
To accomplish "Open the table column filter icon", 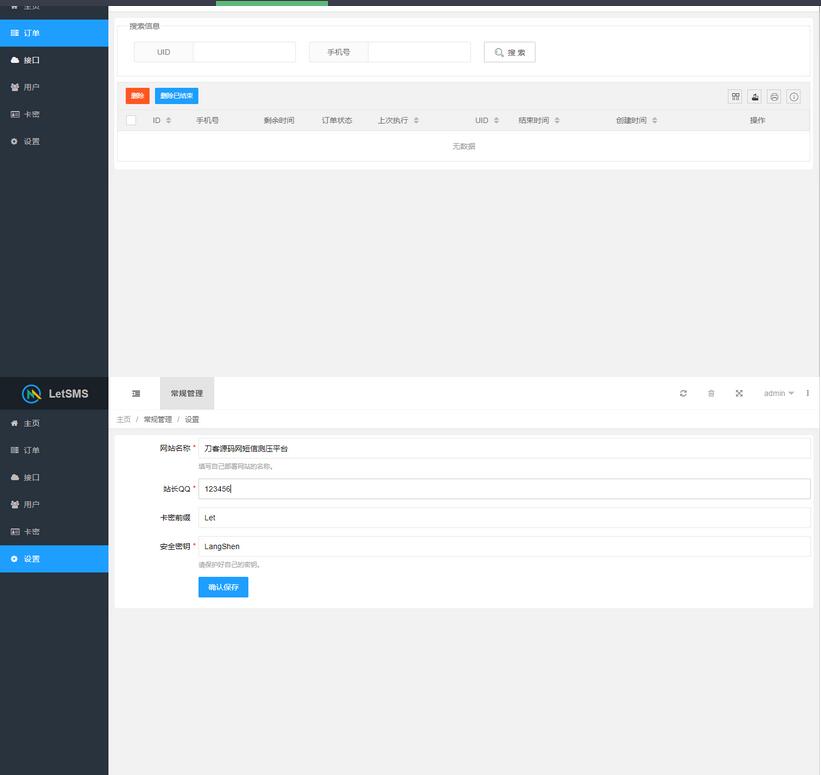I will (736, 97).
